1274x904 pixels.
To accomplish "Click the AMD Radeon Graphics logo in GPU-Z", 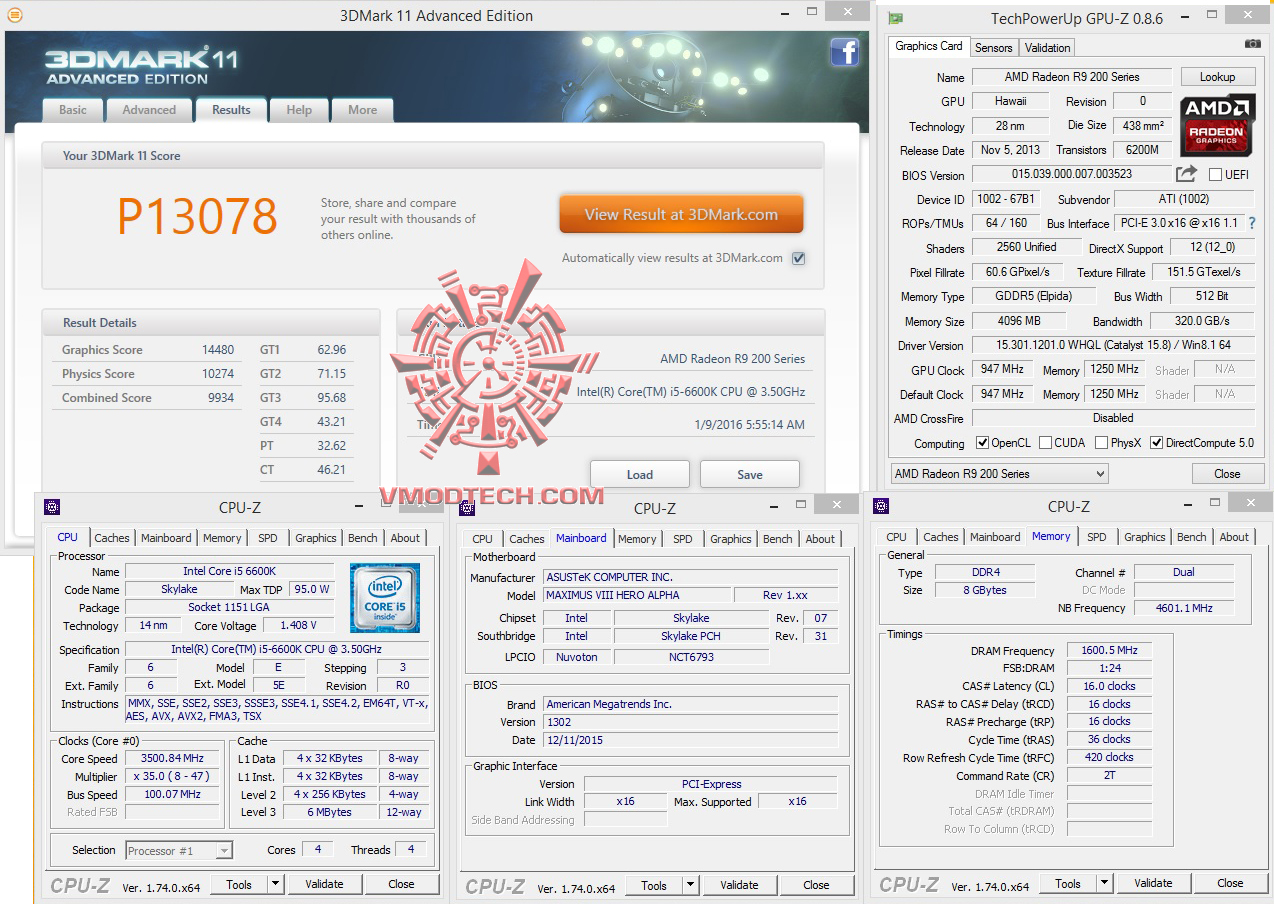I will [x=1217, y=124].
